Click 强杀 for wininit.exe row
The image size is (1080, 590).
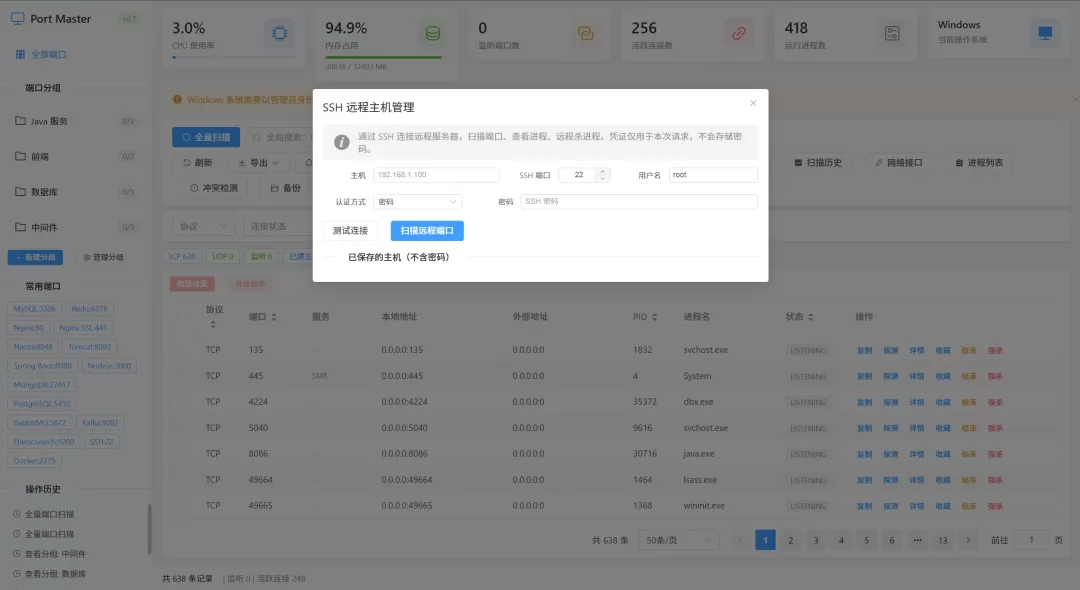tap(995, 506)
